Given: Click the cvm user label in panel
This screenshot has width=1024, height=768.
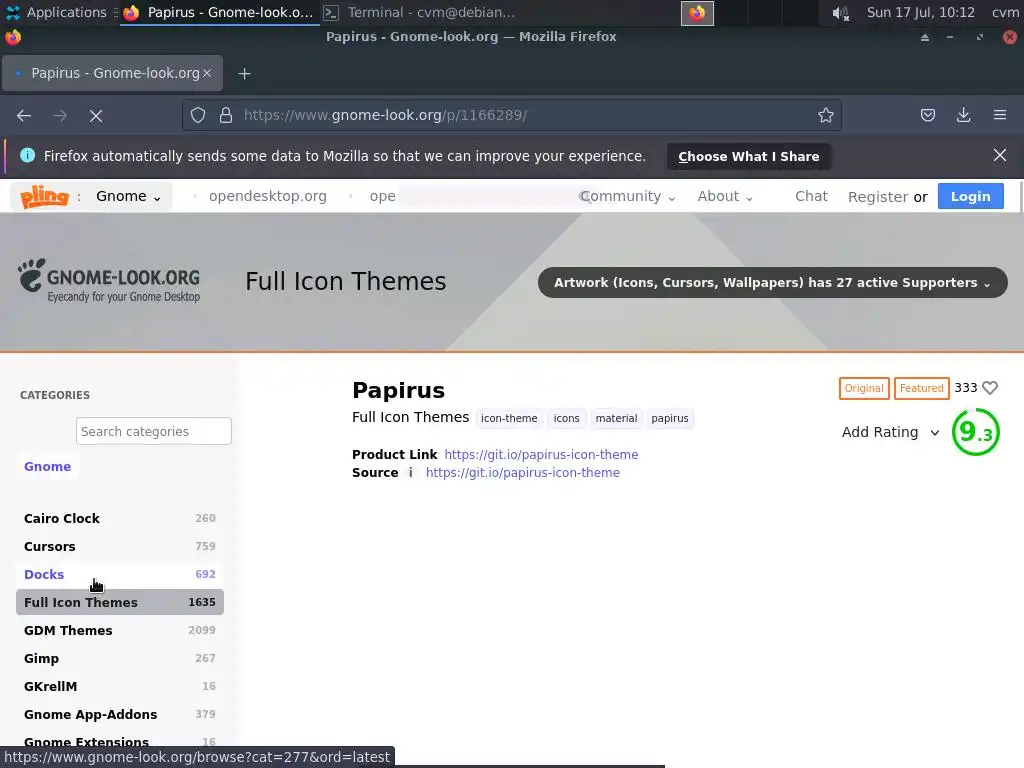Looking at the screenshot, I should tap(1005, 12).
